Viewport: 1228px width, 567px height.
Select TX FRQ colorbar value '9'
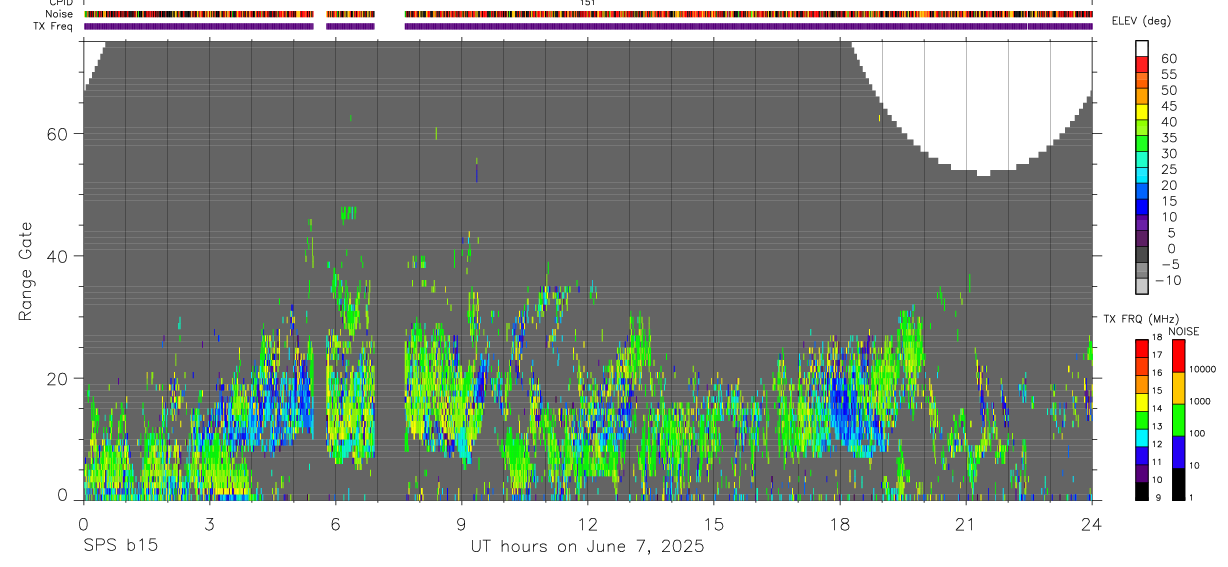click(x=1158, y=498)
